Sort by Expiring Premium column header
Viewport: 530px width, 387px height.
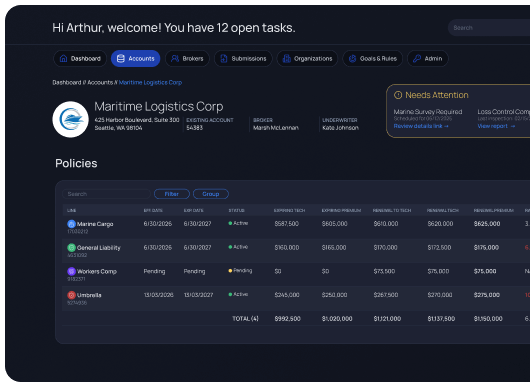pyautogui.click(x=341, y=211)
